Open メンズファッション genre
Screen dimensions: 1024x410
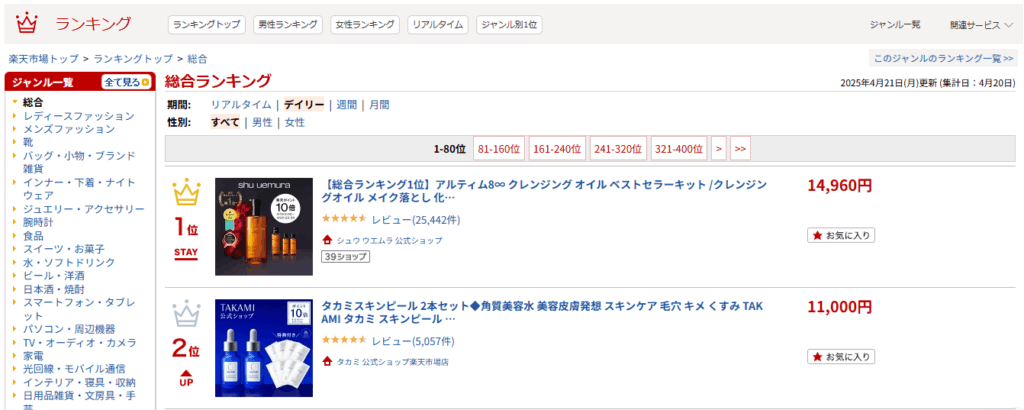click(x=69, y=129)
